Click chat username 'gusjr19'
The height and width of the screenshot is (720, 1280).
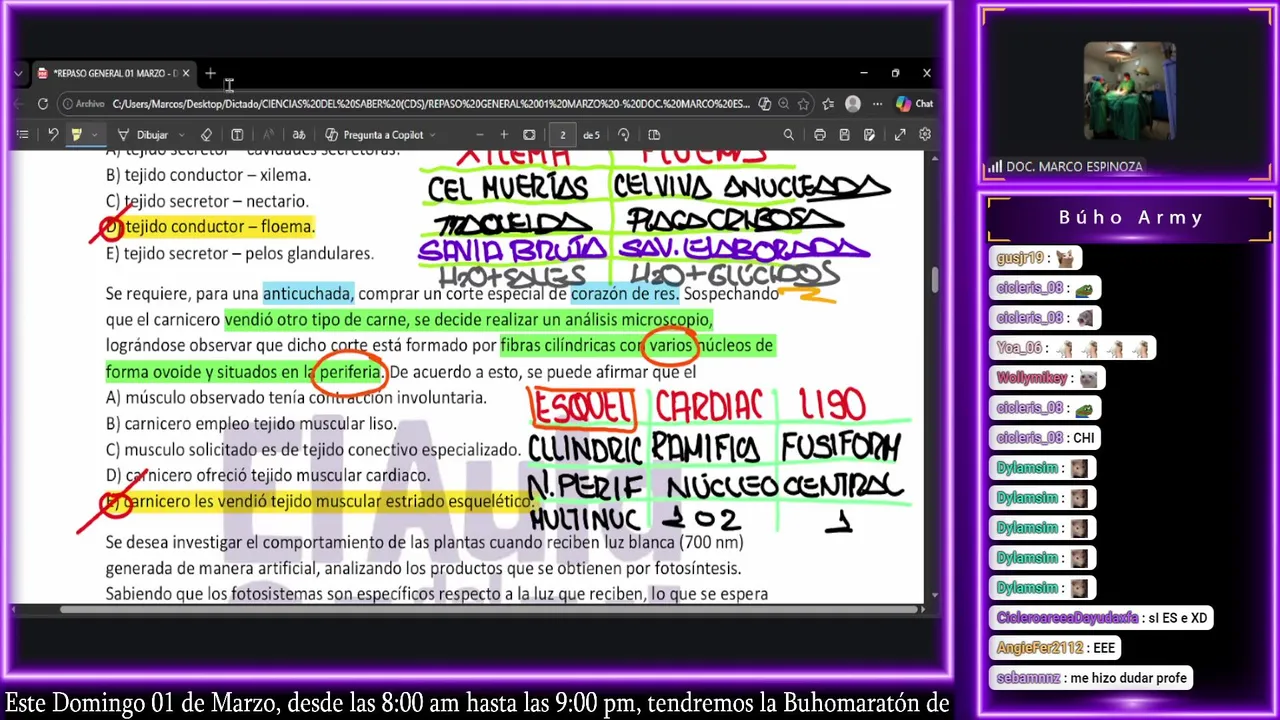coord(1020,258)
